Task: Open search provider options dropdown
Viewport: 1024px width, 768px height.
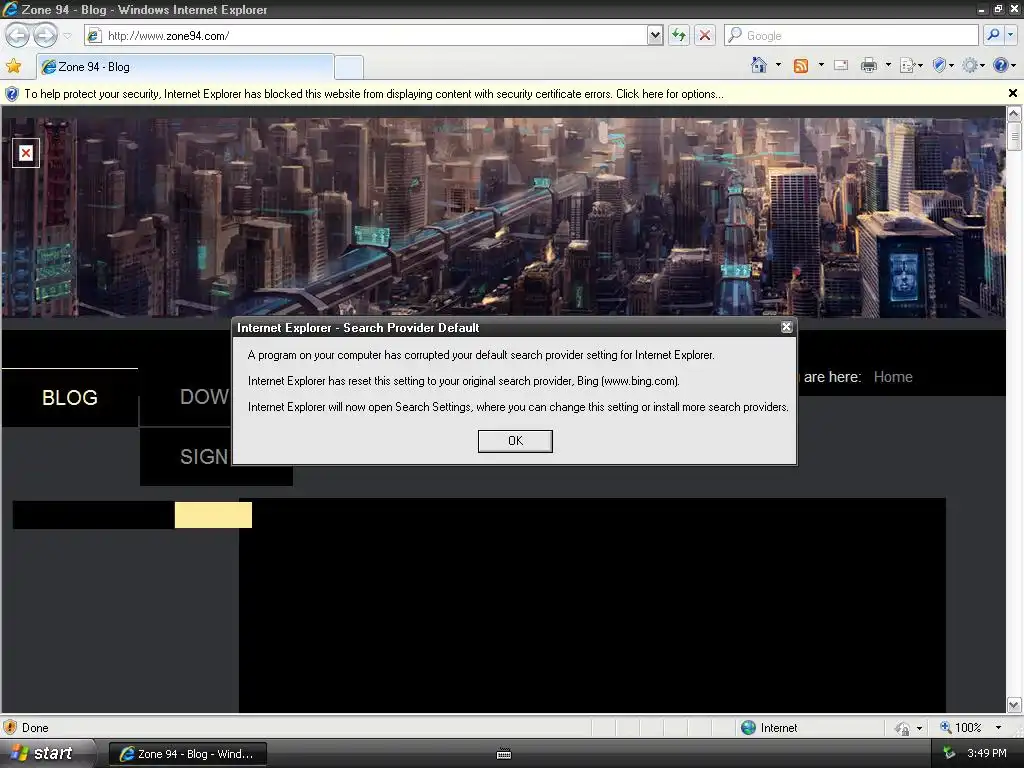Action: click(1011, 35)
